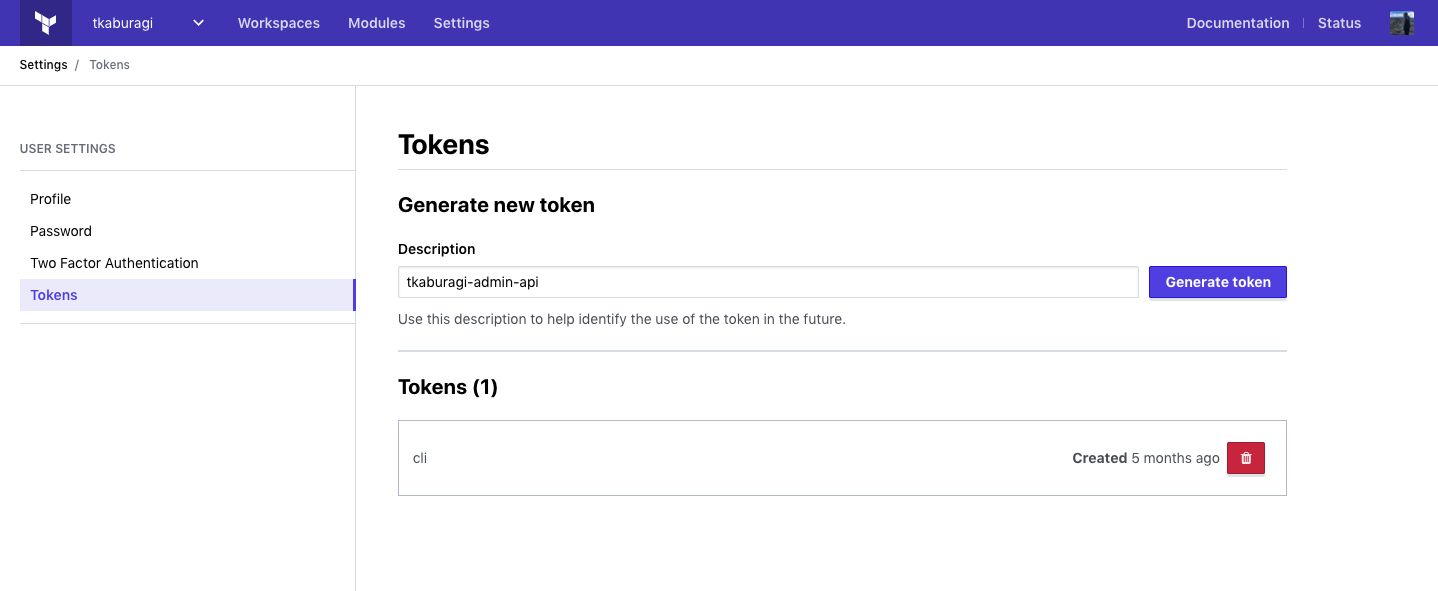Image resolution: width=1438 pixels, height=591 pixels.
Task: Open the user avatar menu
Action: pyautogui.click(x=1401, y=23)
